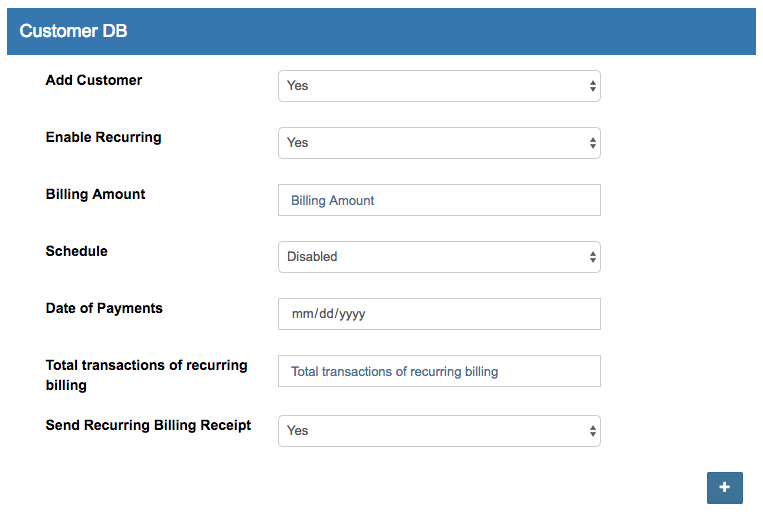Focus the Billing Amount input field
The image size is (763, 514).
click(x=439, y=200)
